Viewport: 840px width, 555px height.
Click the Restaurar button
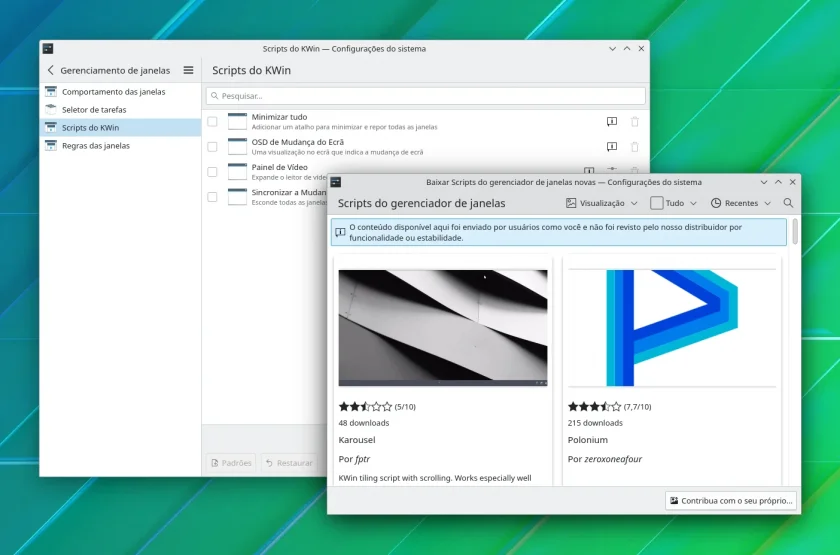[x=289, y=463]
